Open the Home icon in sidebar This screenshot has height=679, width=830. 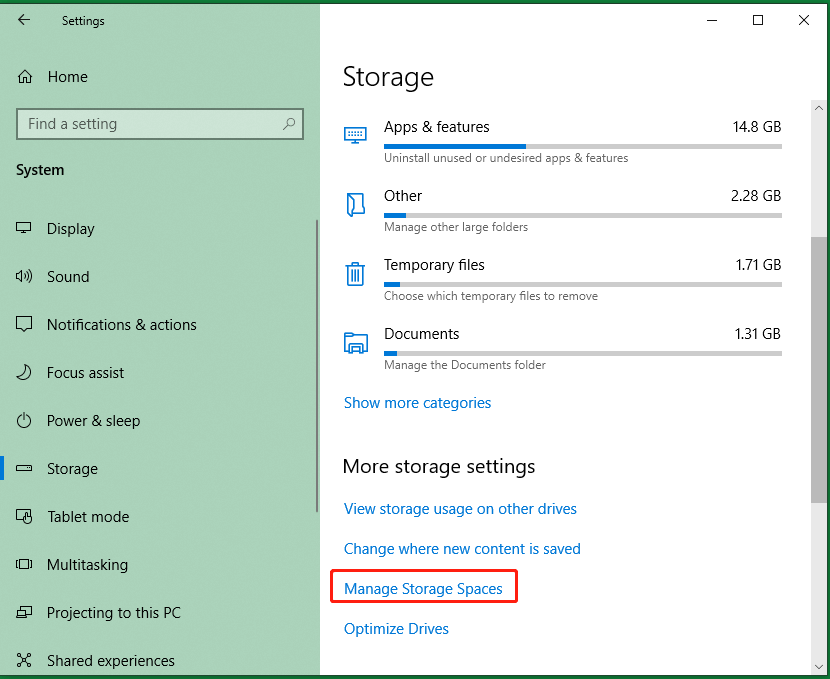tap(25, 77)
